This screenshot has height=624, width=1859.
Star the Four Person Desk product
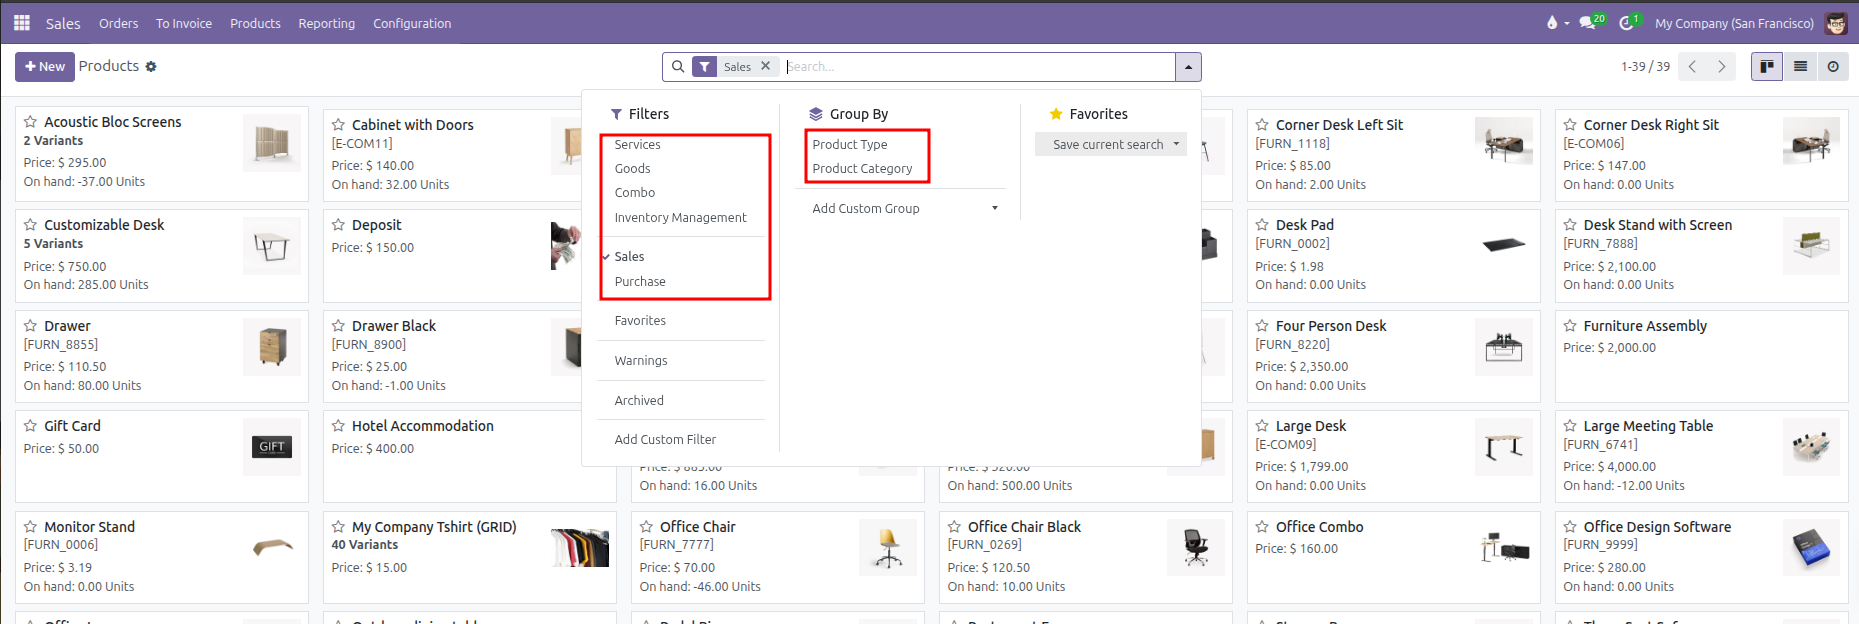click(x=1263, y=326)
